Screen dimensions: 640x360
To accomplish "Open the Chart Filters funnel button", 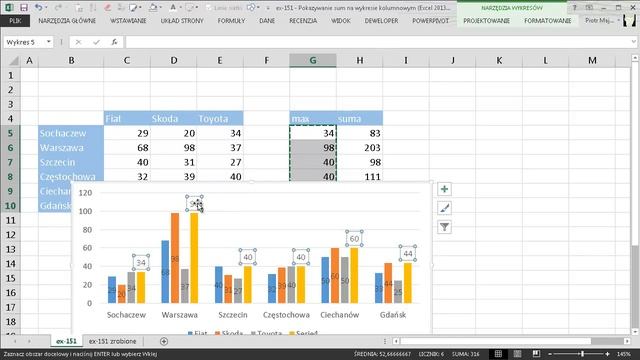I will pyautogui.click(x=444, y=227).
